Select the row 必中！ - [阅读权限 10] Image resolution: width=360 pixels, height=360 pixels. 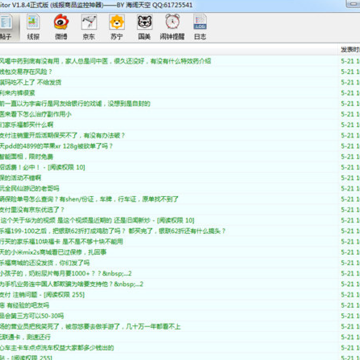(180, 167)
